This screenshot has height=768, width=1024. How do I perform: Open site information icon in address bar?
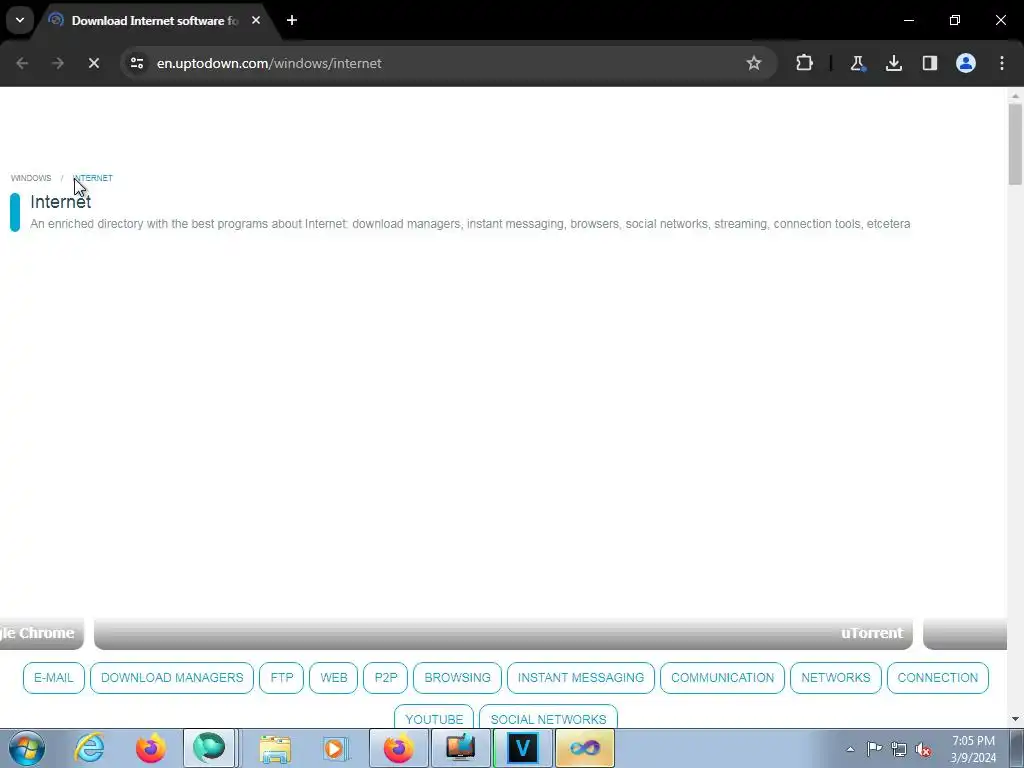(x=136, y=63)
